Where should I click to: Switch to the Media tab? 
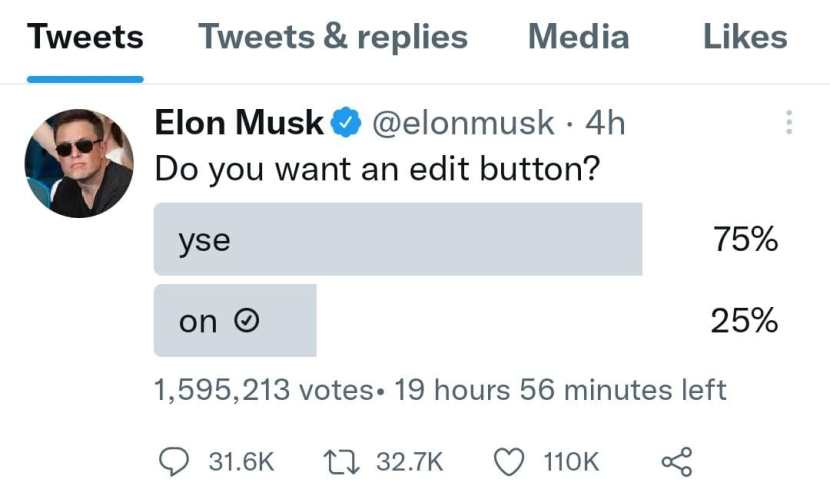[x=579, y=37]
